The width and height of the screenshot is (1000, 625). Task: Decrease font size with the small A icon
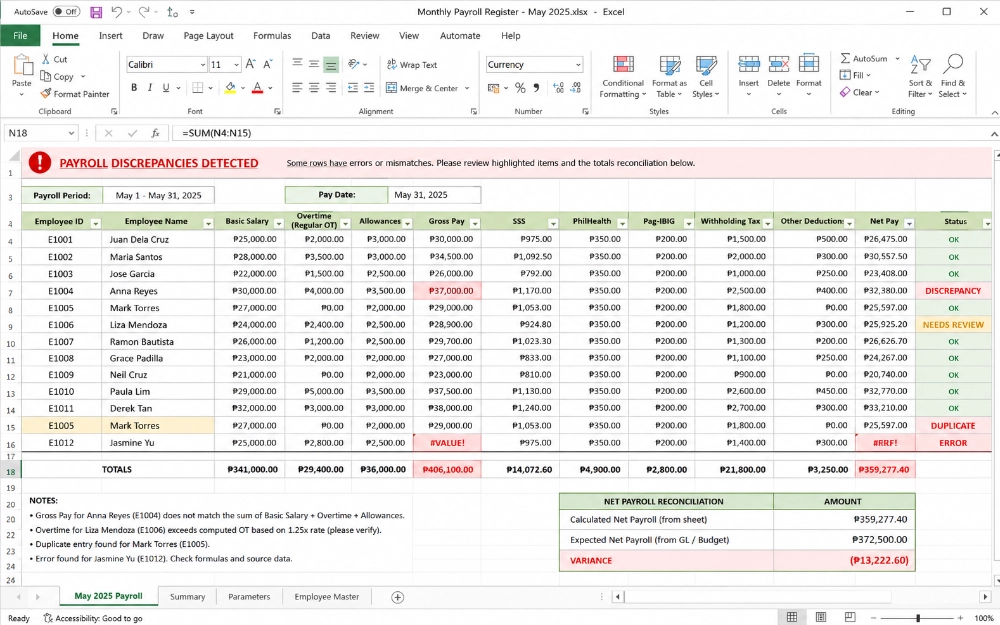268,64
